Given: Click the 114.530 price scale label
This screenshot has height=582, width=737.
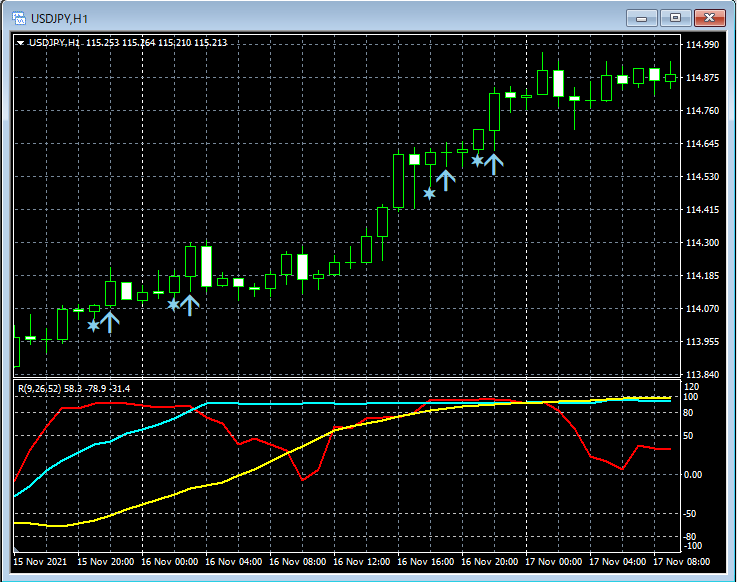Looking at the screenshot, I should [x=702, y=177].
